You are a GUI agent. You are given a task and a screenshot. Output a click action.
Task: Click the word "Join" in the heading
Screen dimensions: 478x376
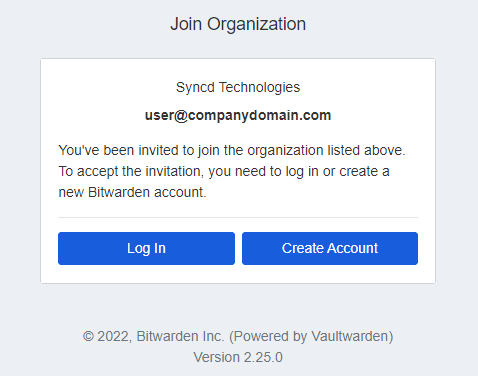tap(186, 24)
